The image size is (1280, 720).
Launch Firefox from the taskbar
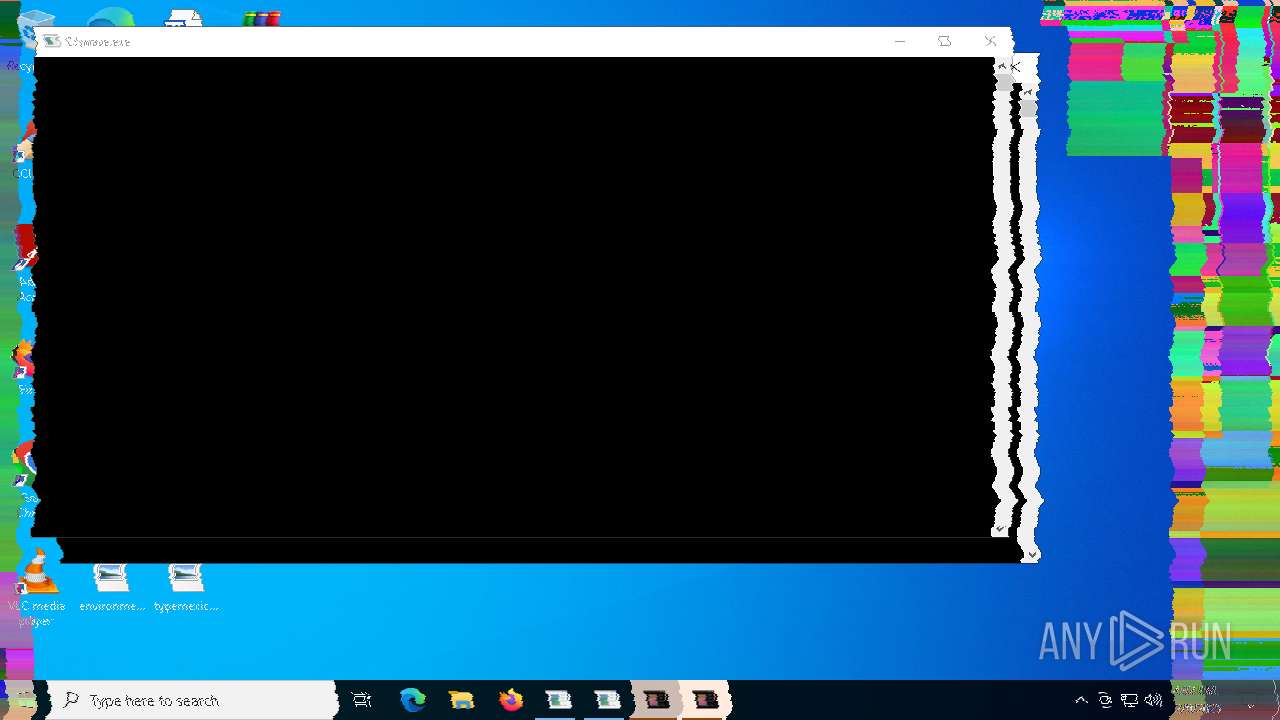(x=510, y=700)
